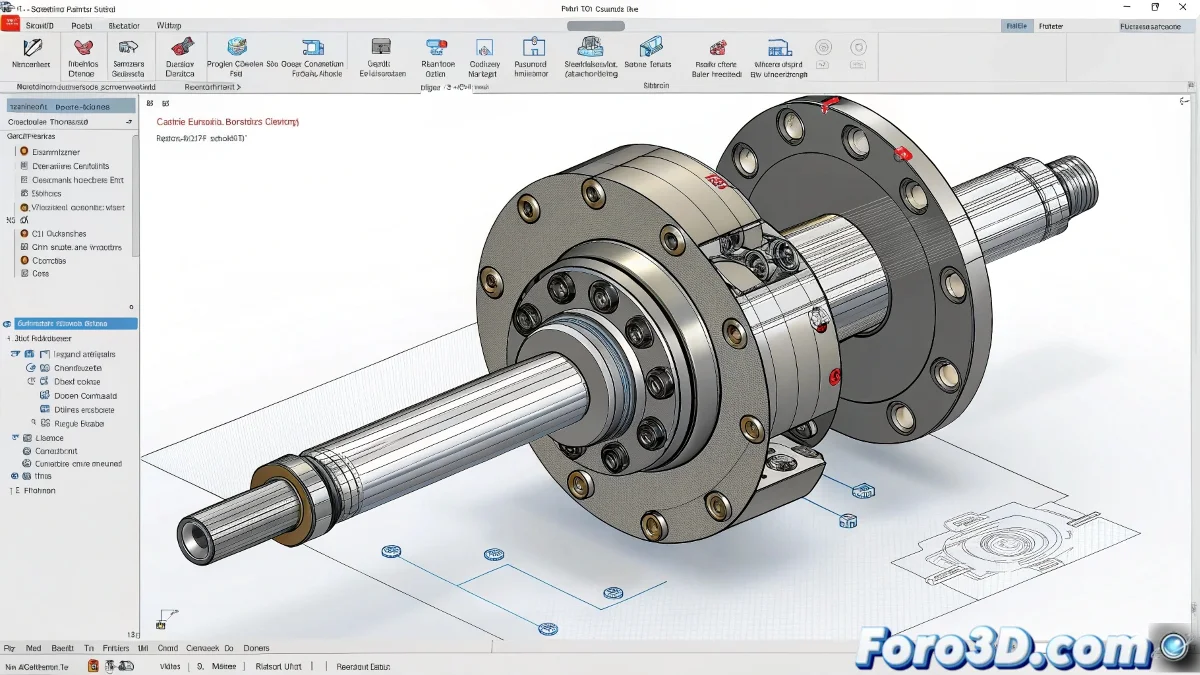Image resolution: width=1200 pixels, height=675 pixels.
Task: Select the Ccorrotlas tree item
Action: click(x=49, y=260)
